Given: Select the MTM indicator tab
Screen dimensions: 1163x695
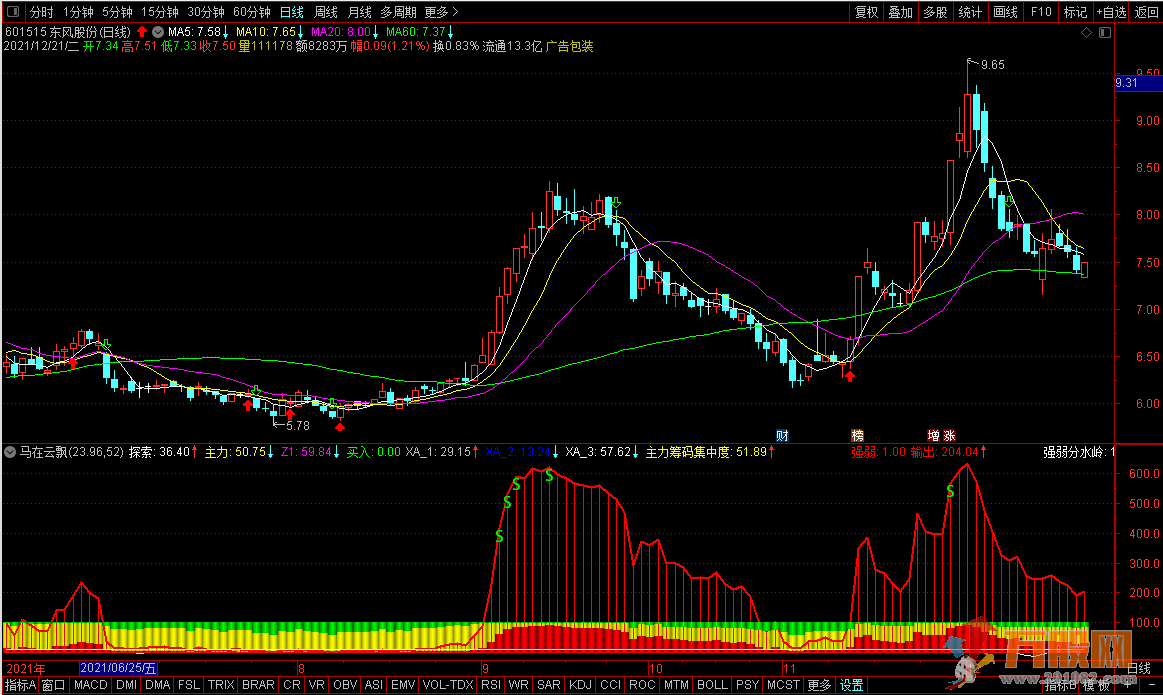Looking at the screenshot, I should click(x=676, y=685).
